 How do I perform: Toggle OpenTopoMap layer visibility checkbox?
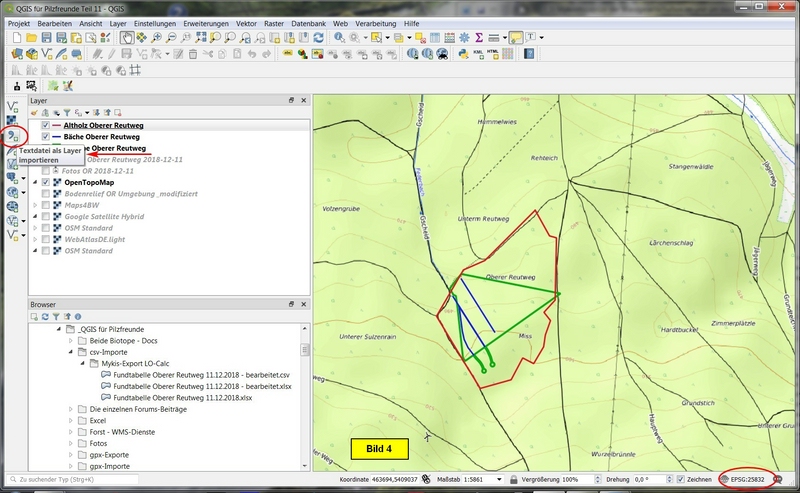(46, 184)
